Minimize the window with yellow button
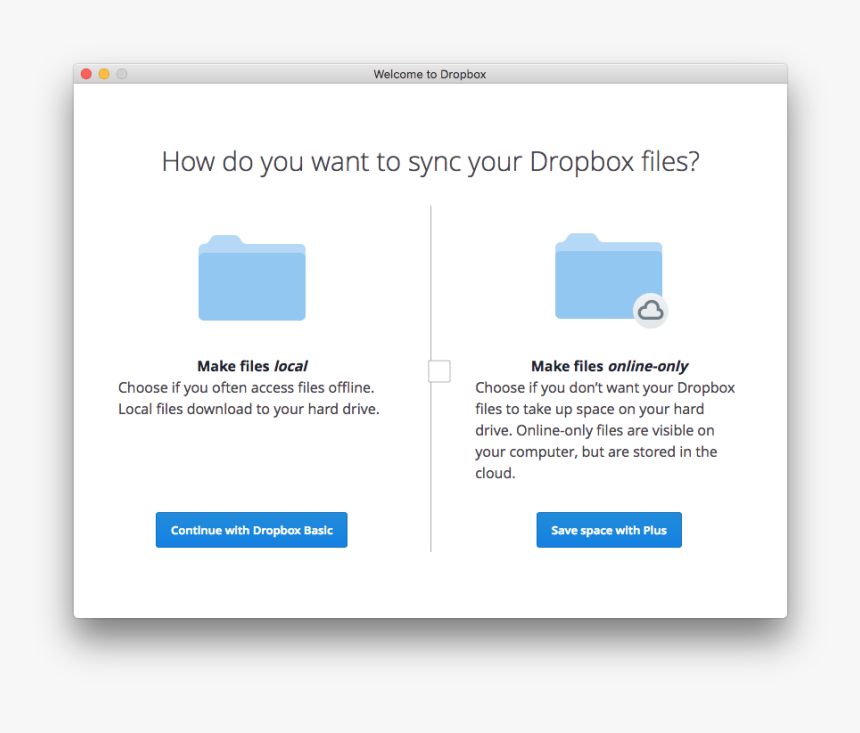 104,74
